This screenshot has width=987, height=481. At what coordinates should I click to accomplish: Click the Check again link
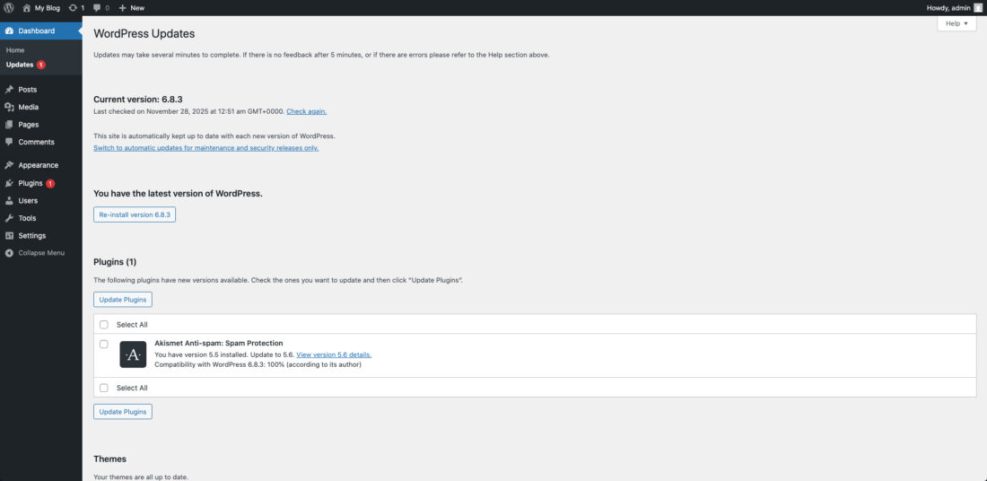coord(307,111)
